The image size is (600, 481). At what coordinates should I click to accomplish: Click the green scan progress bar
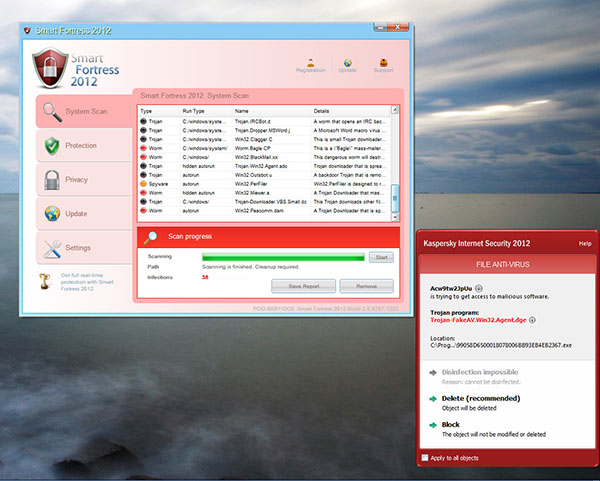pyautogui.click(x=283, y=258)
